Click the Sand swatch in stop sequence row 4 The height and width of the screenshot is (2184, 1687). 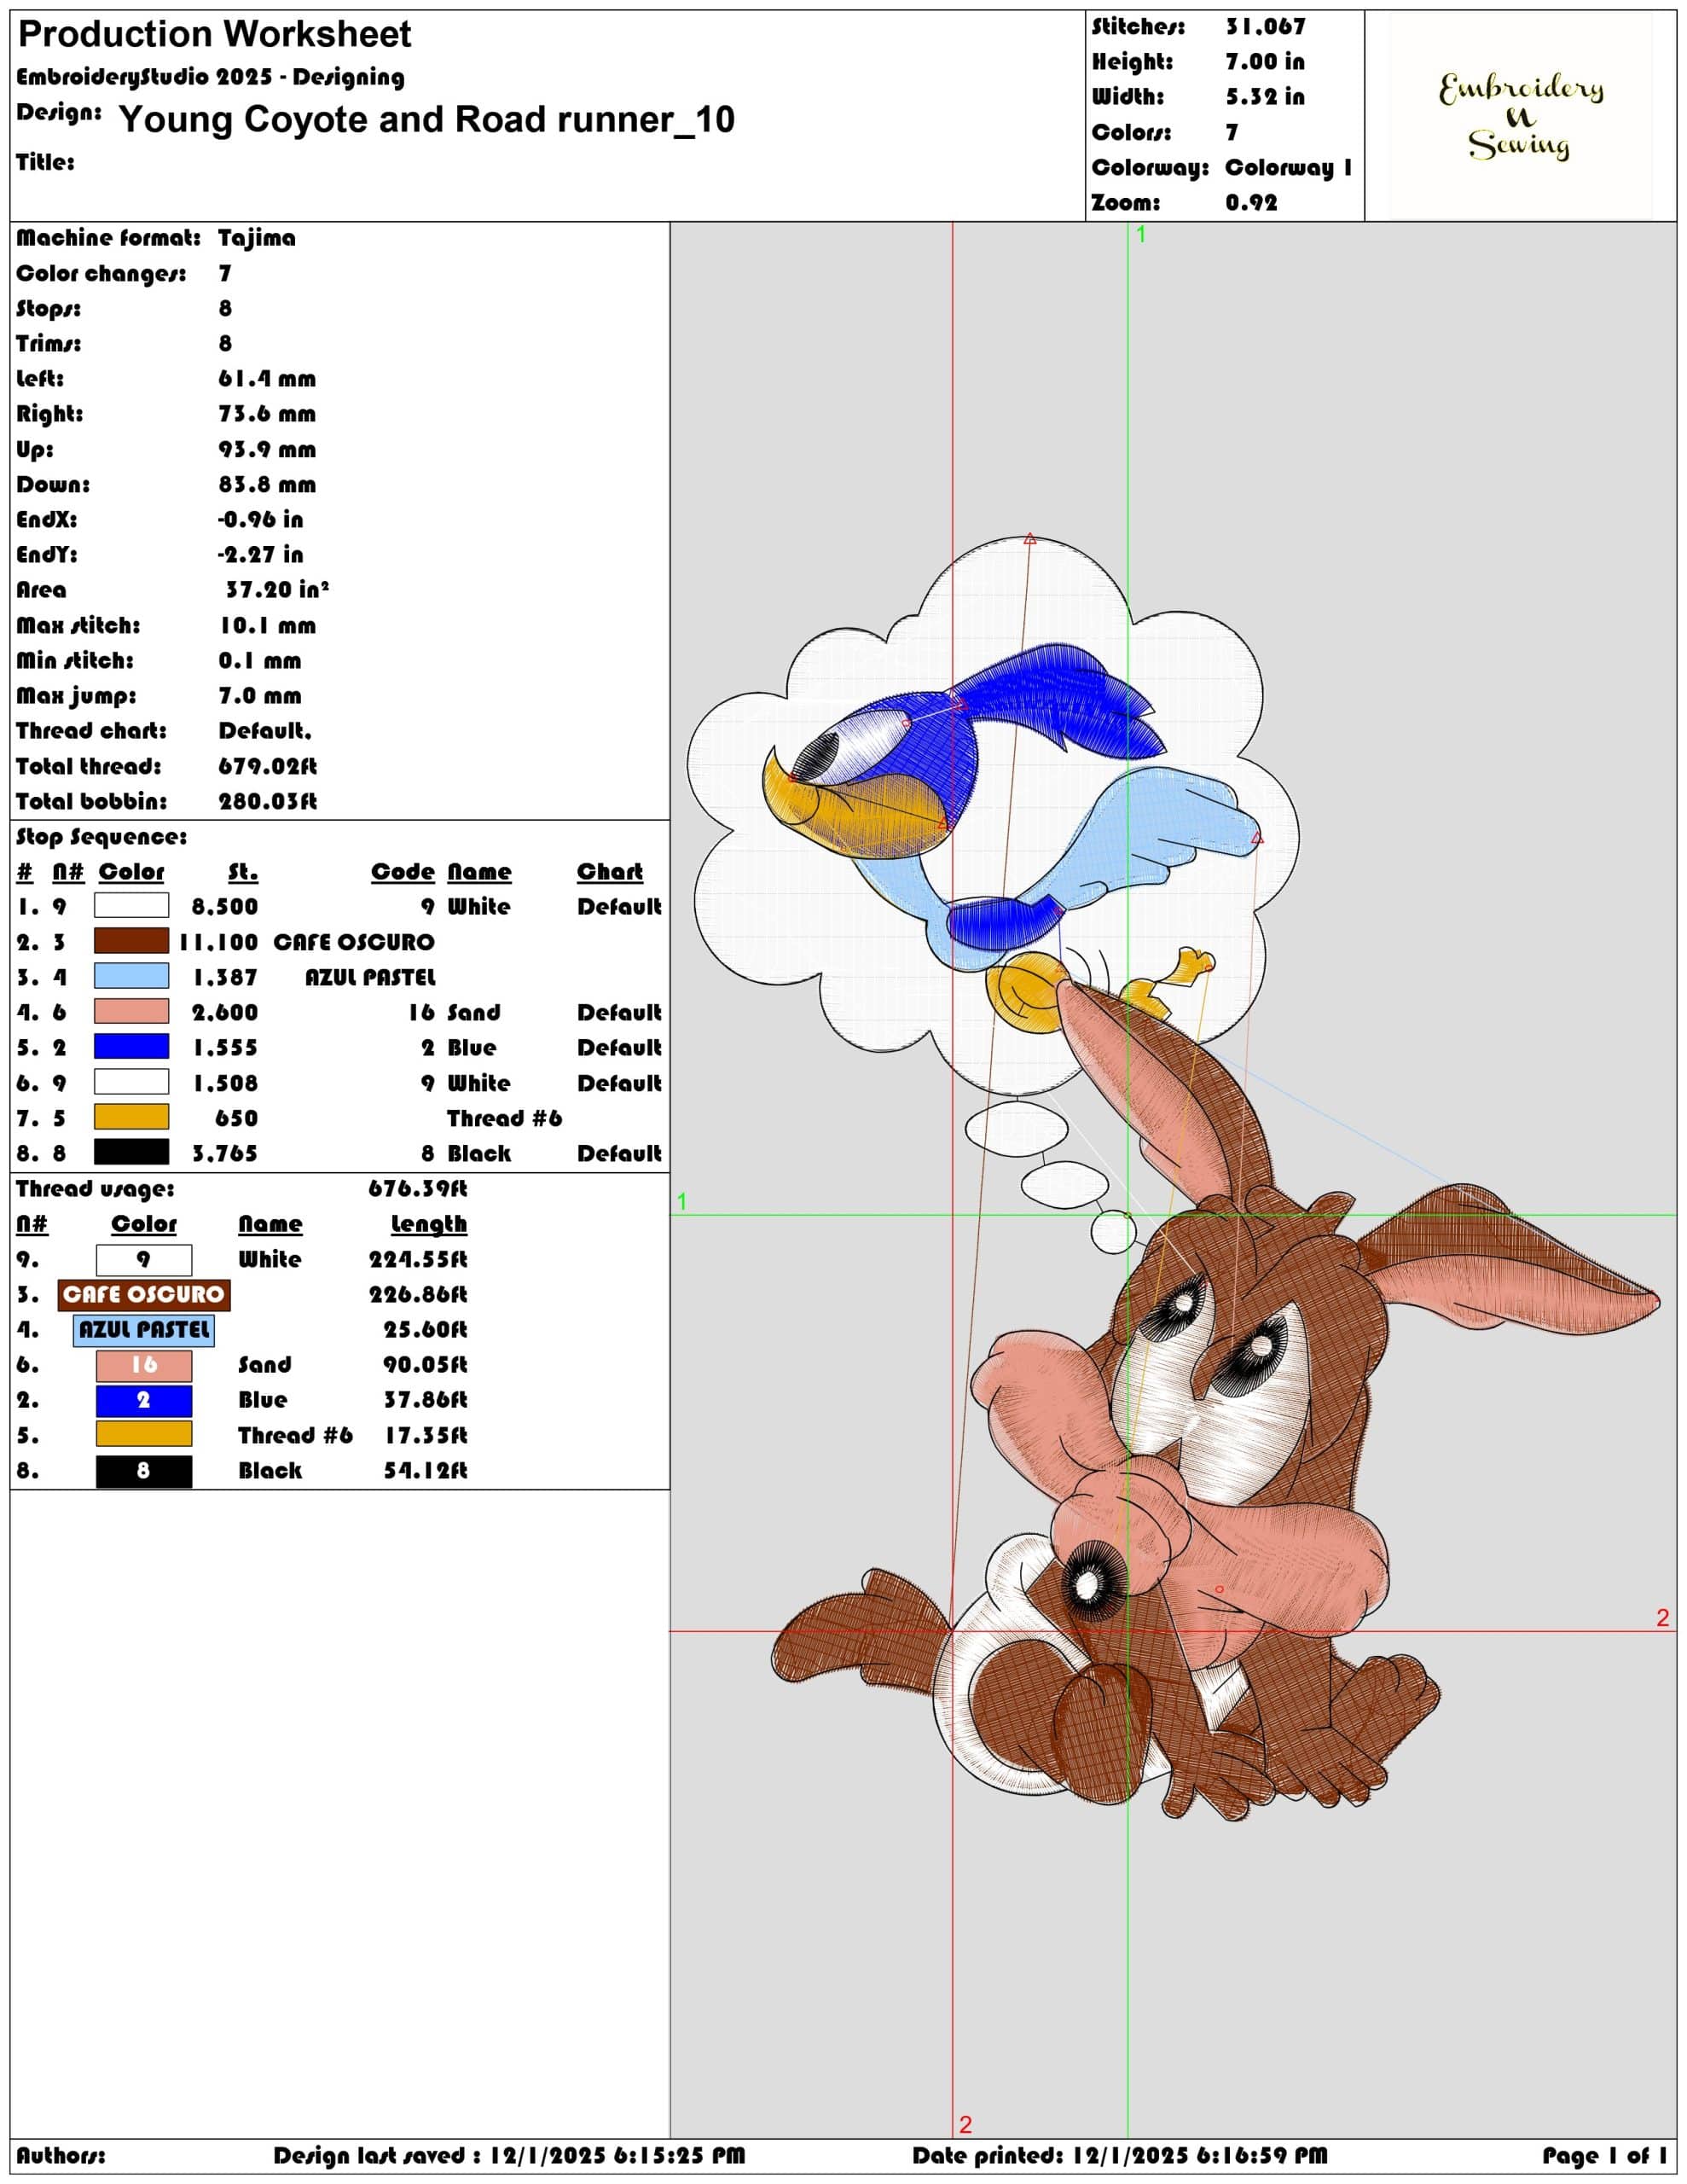(131, 1011)
